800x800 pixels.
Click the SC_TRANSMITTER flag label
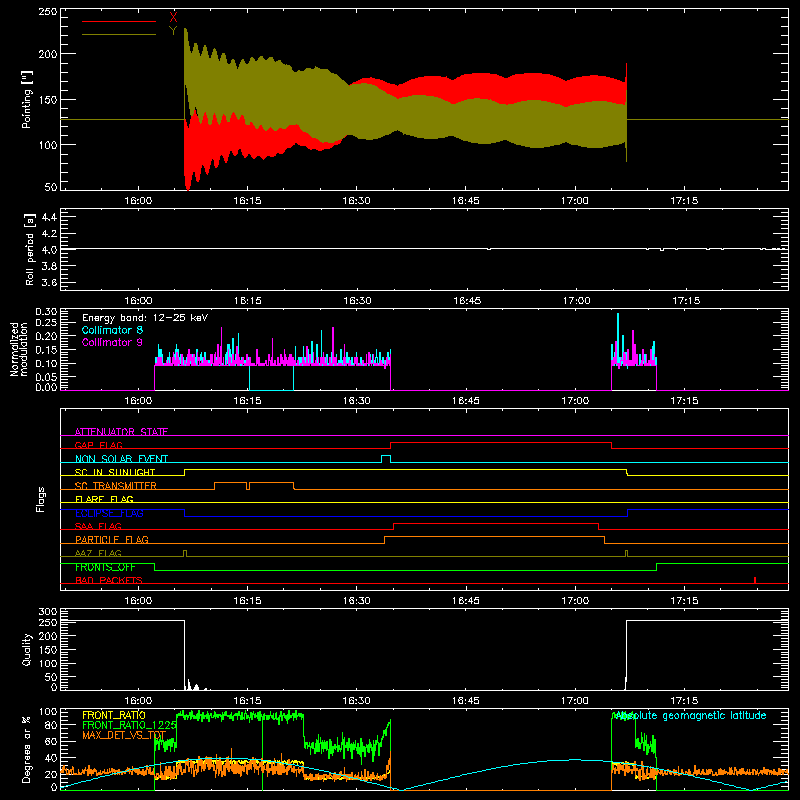(x=116, y=486)
